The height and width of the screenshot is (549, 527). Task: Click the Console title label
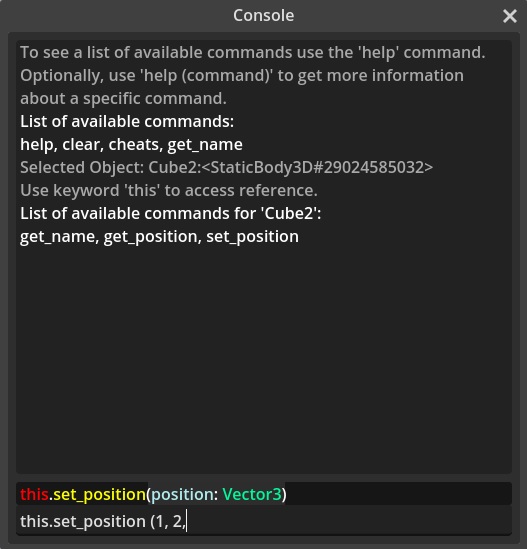tap(263, 15)
